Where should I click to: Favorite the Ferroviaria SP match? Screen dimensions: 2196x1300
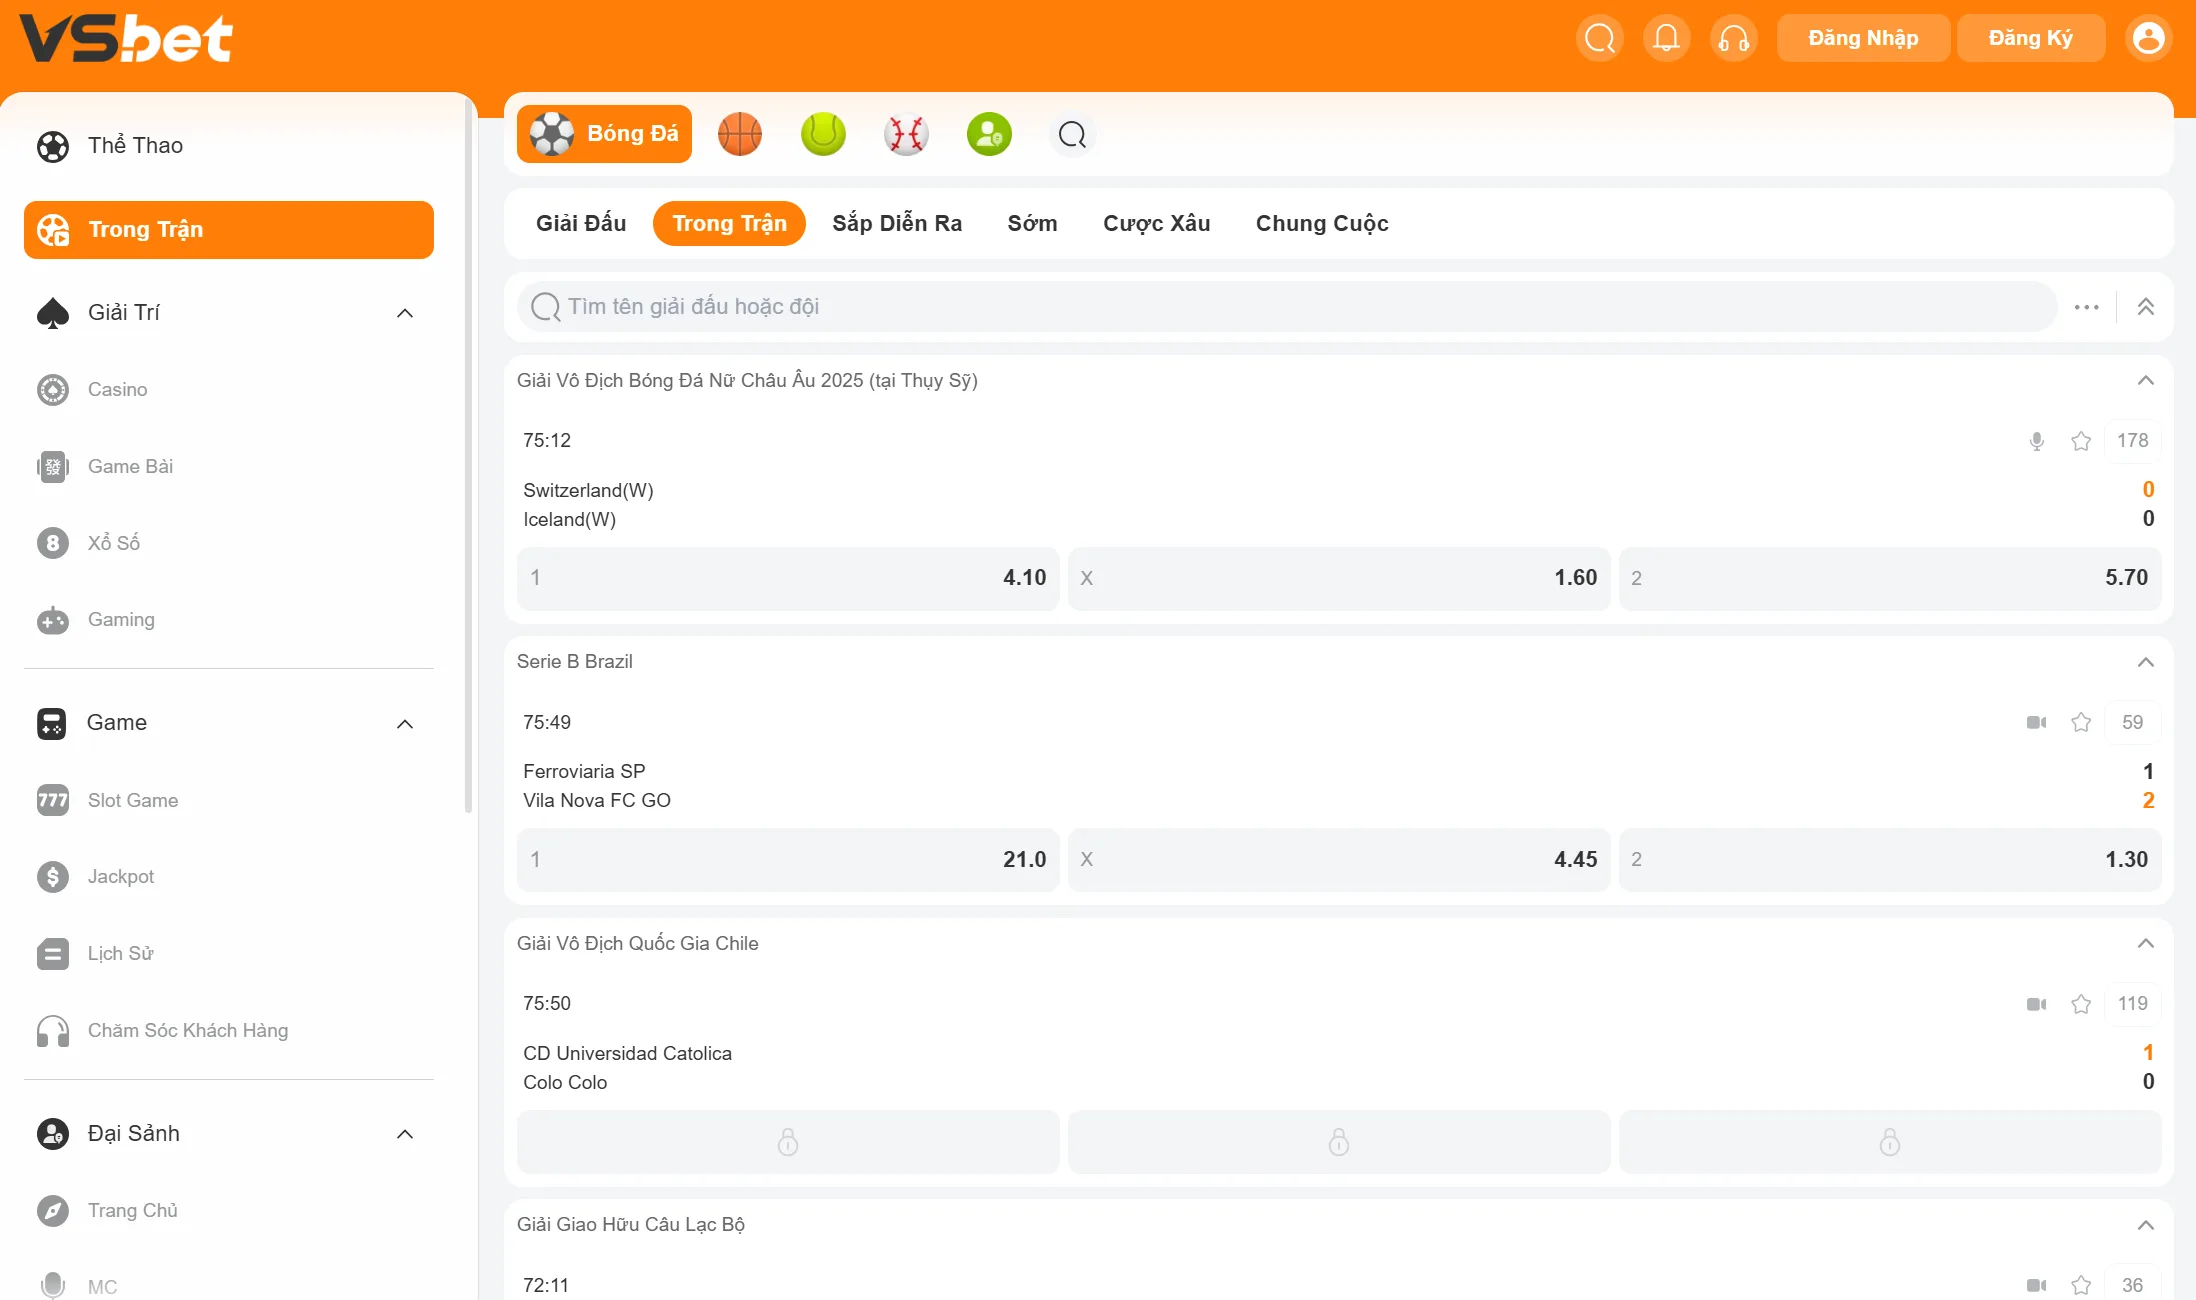[2081, 722]
